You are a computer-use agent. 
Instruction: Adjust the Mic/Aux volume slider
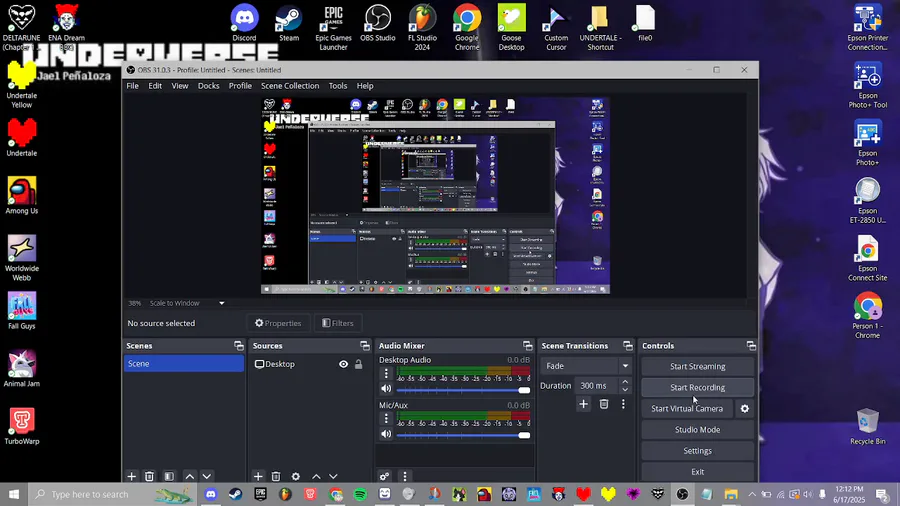463,435
